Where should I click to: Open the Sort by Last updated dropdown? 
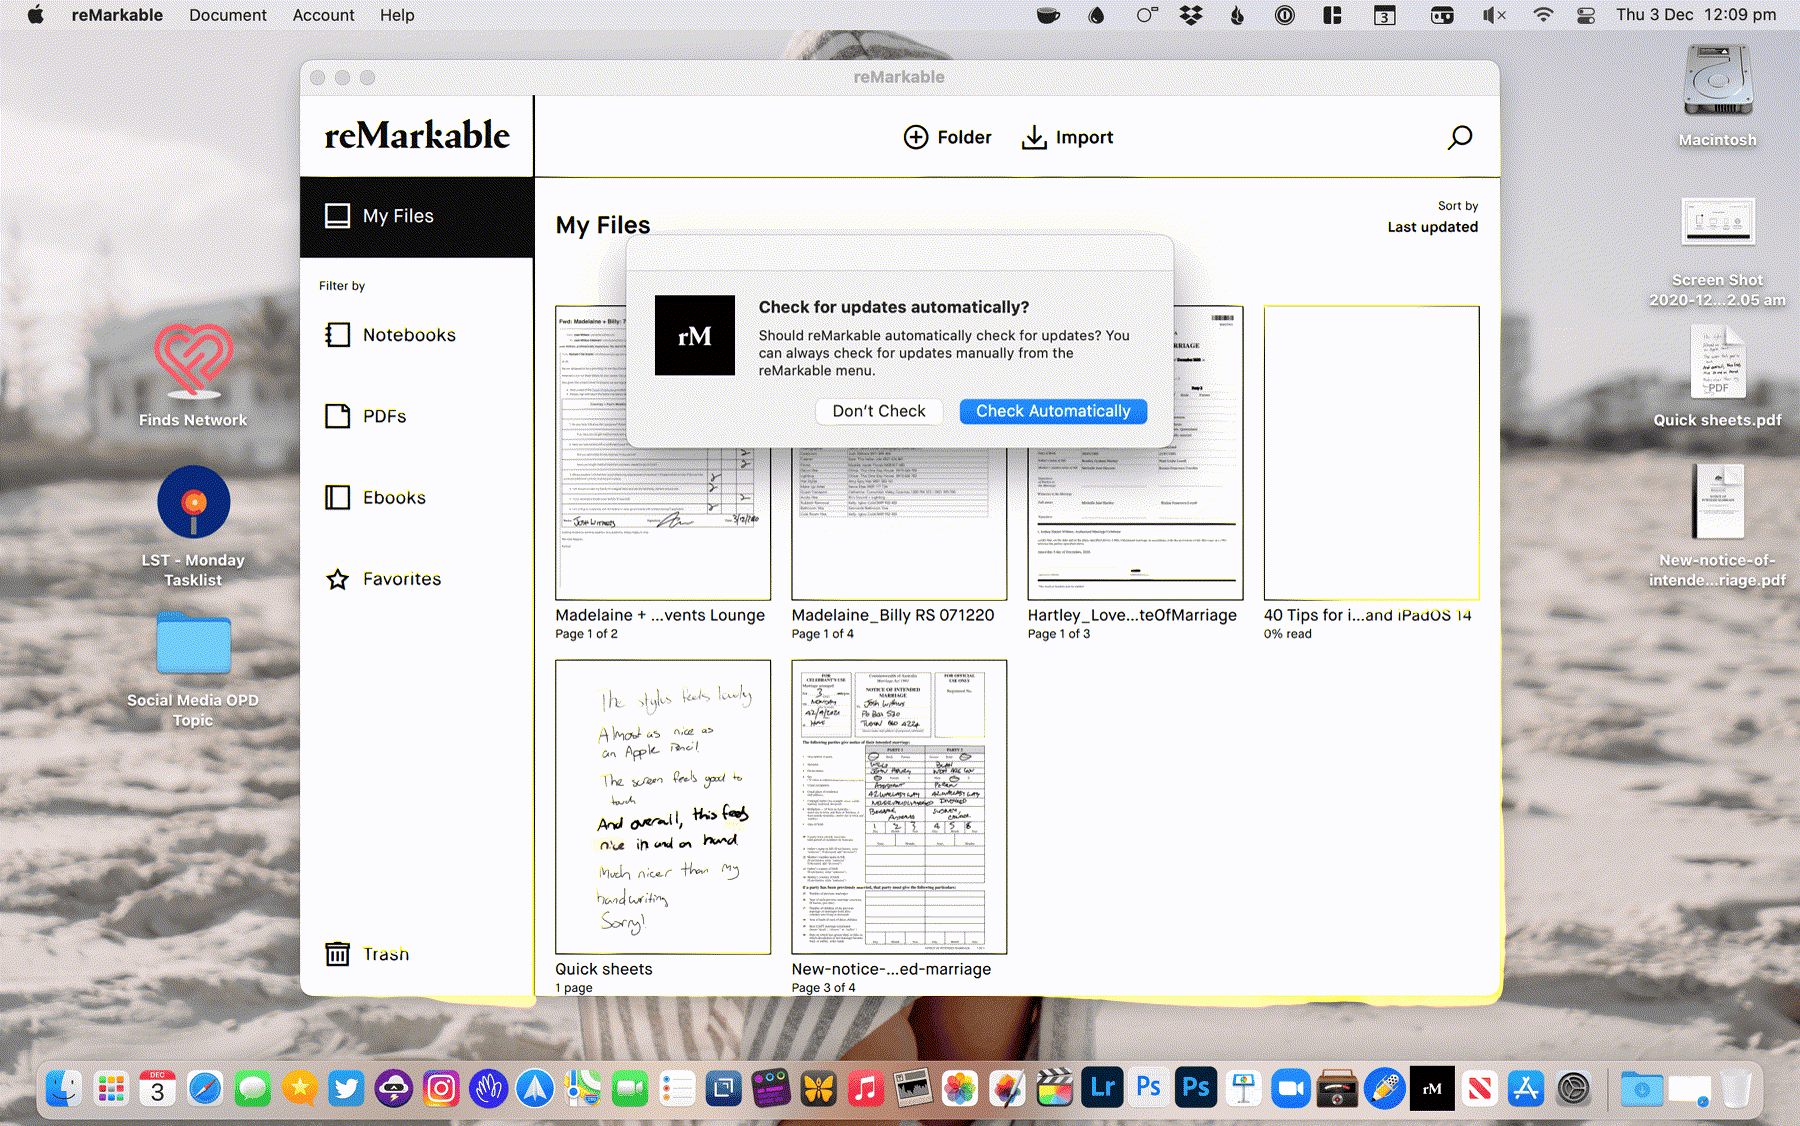coord(1432,227)
